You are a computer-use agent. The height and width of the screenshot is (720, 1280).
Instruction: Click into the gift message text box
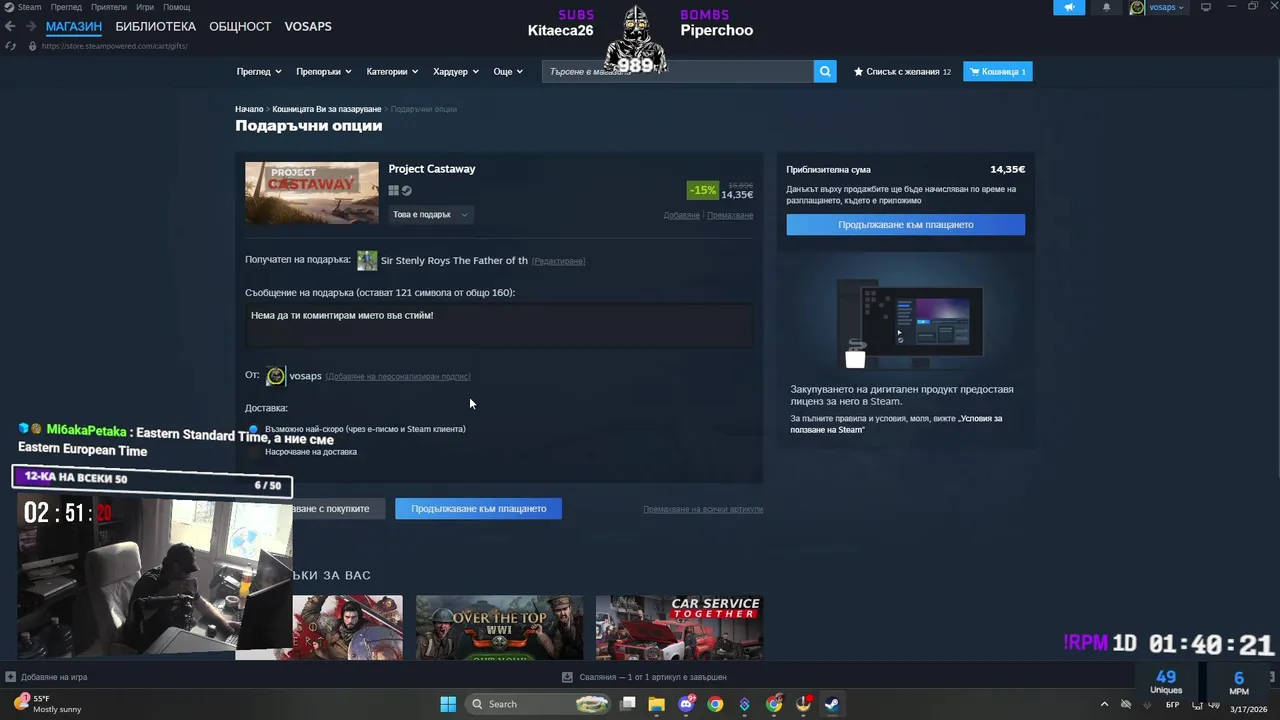click(x=499, y=326)
